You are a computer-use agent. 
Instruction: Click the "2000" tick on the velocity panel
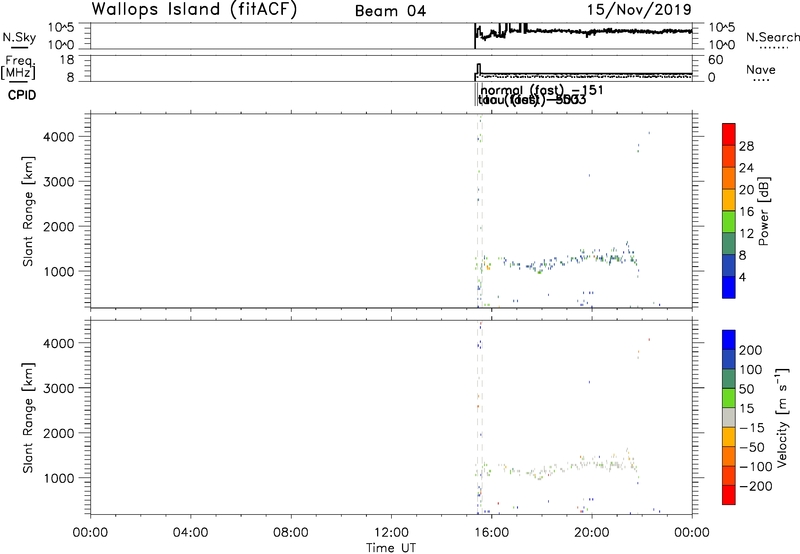pyautogui.click(x=59, y=433)
